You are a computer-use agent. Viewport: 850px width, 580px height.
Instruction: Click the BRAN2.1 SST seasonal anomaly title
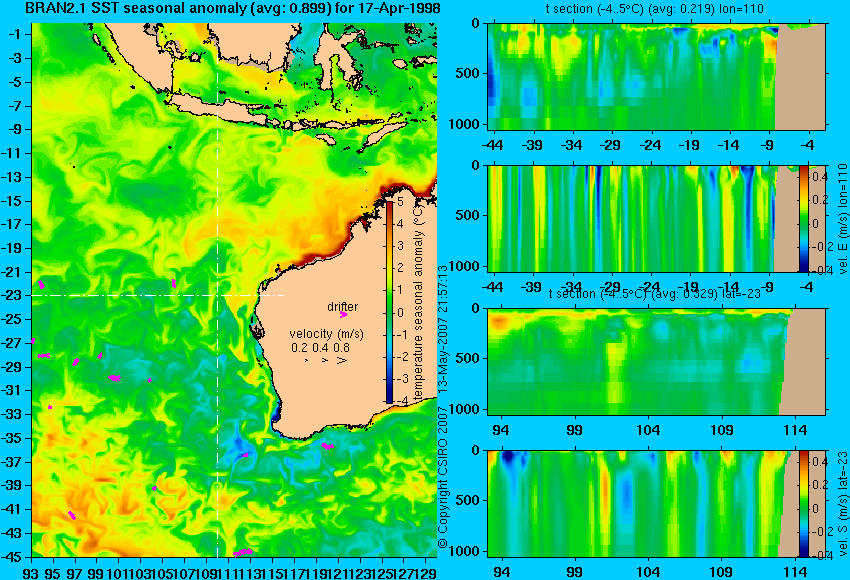232,9
